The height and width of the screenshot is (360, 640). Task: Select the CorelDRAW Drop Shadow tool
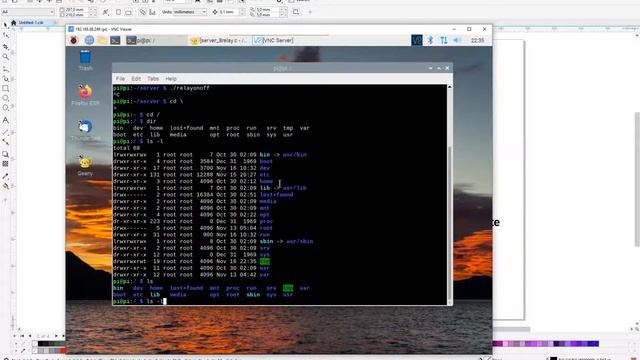click(5, 154)
